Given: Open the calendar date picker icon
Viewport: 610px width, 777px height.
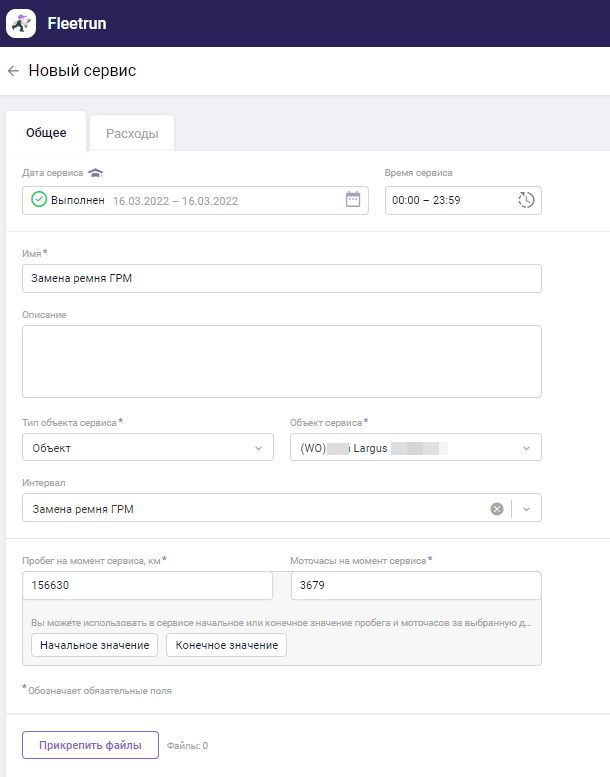Looking at the screenshot, I should (352, 200).
